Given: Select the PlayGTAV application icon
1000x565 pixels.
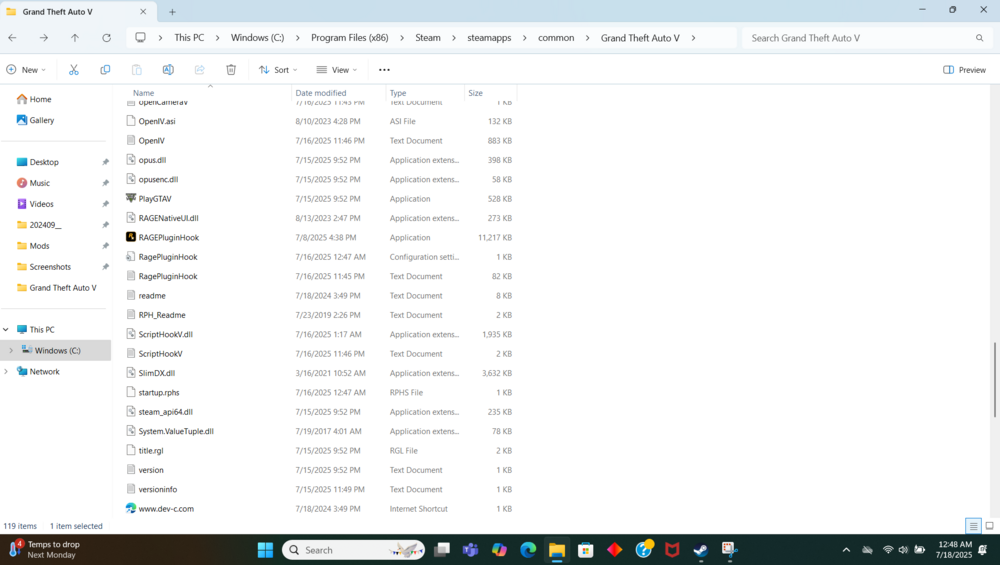Looking at the screenshot, I should (131, 198).
